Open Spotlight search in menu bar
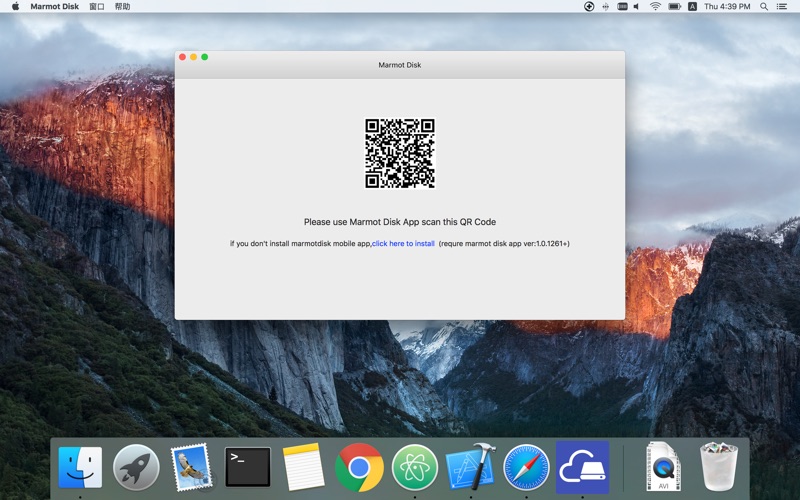 pyautogui.click(x=764, y=6)
